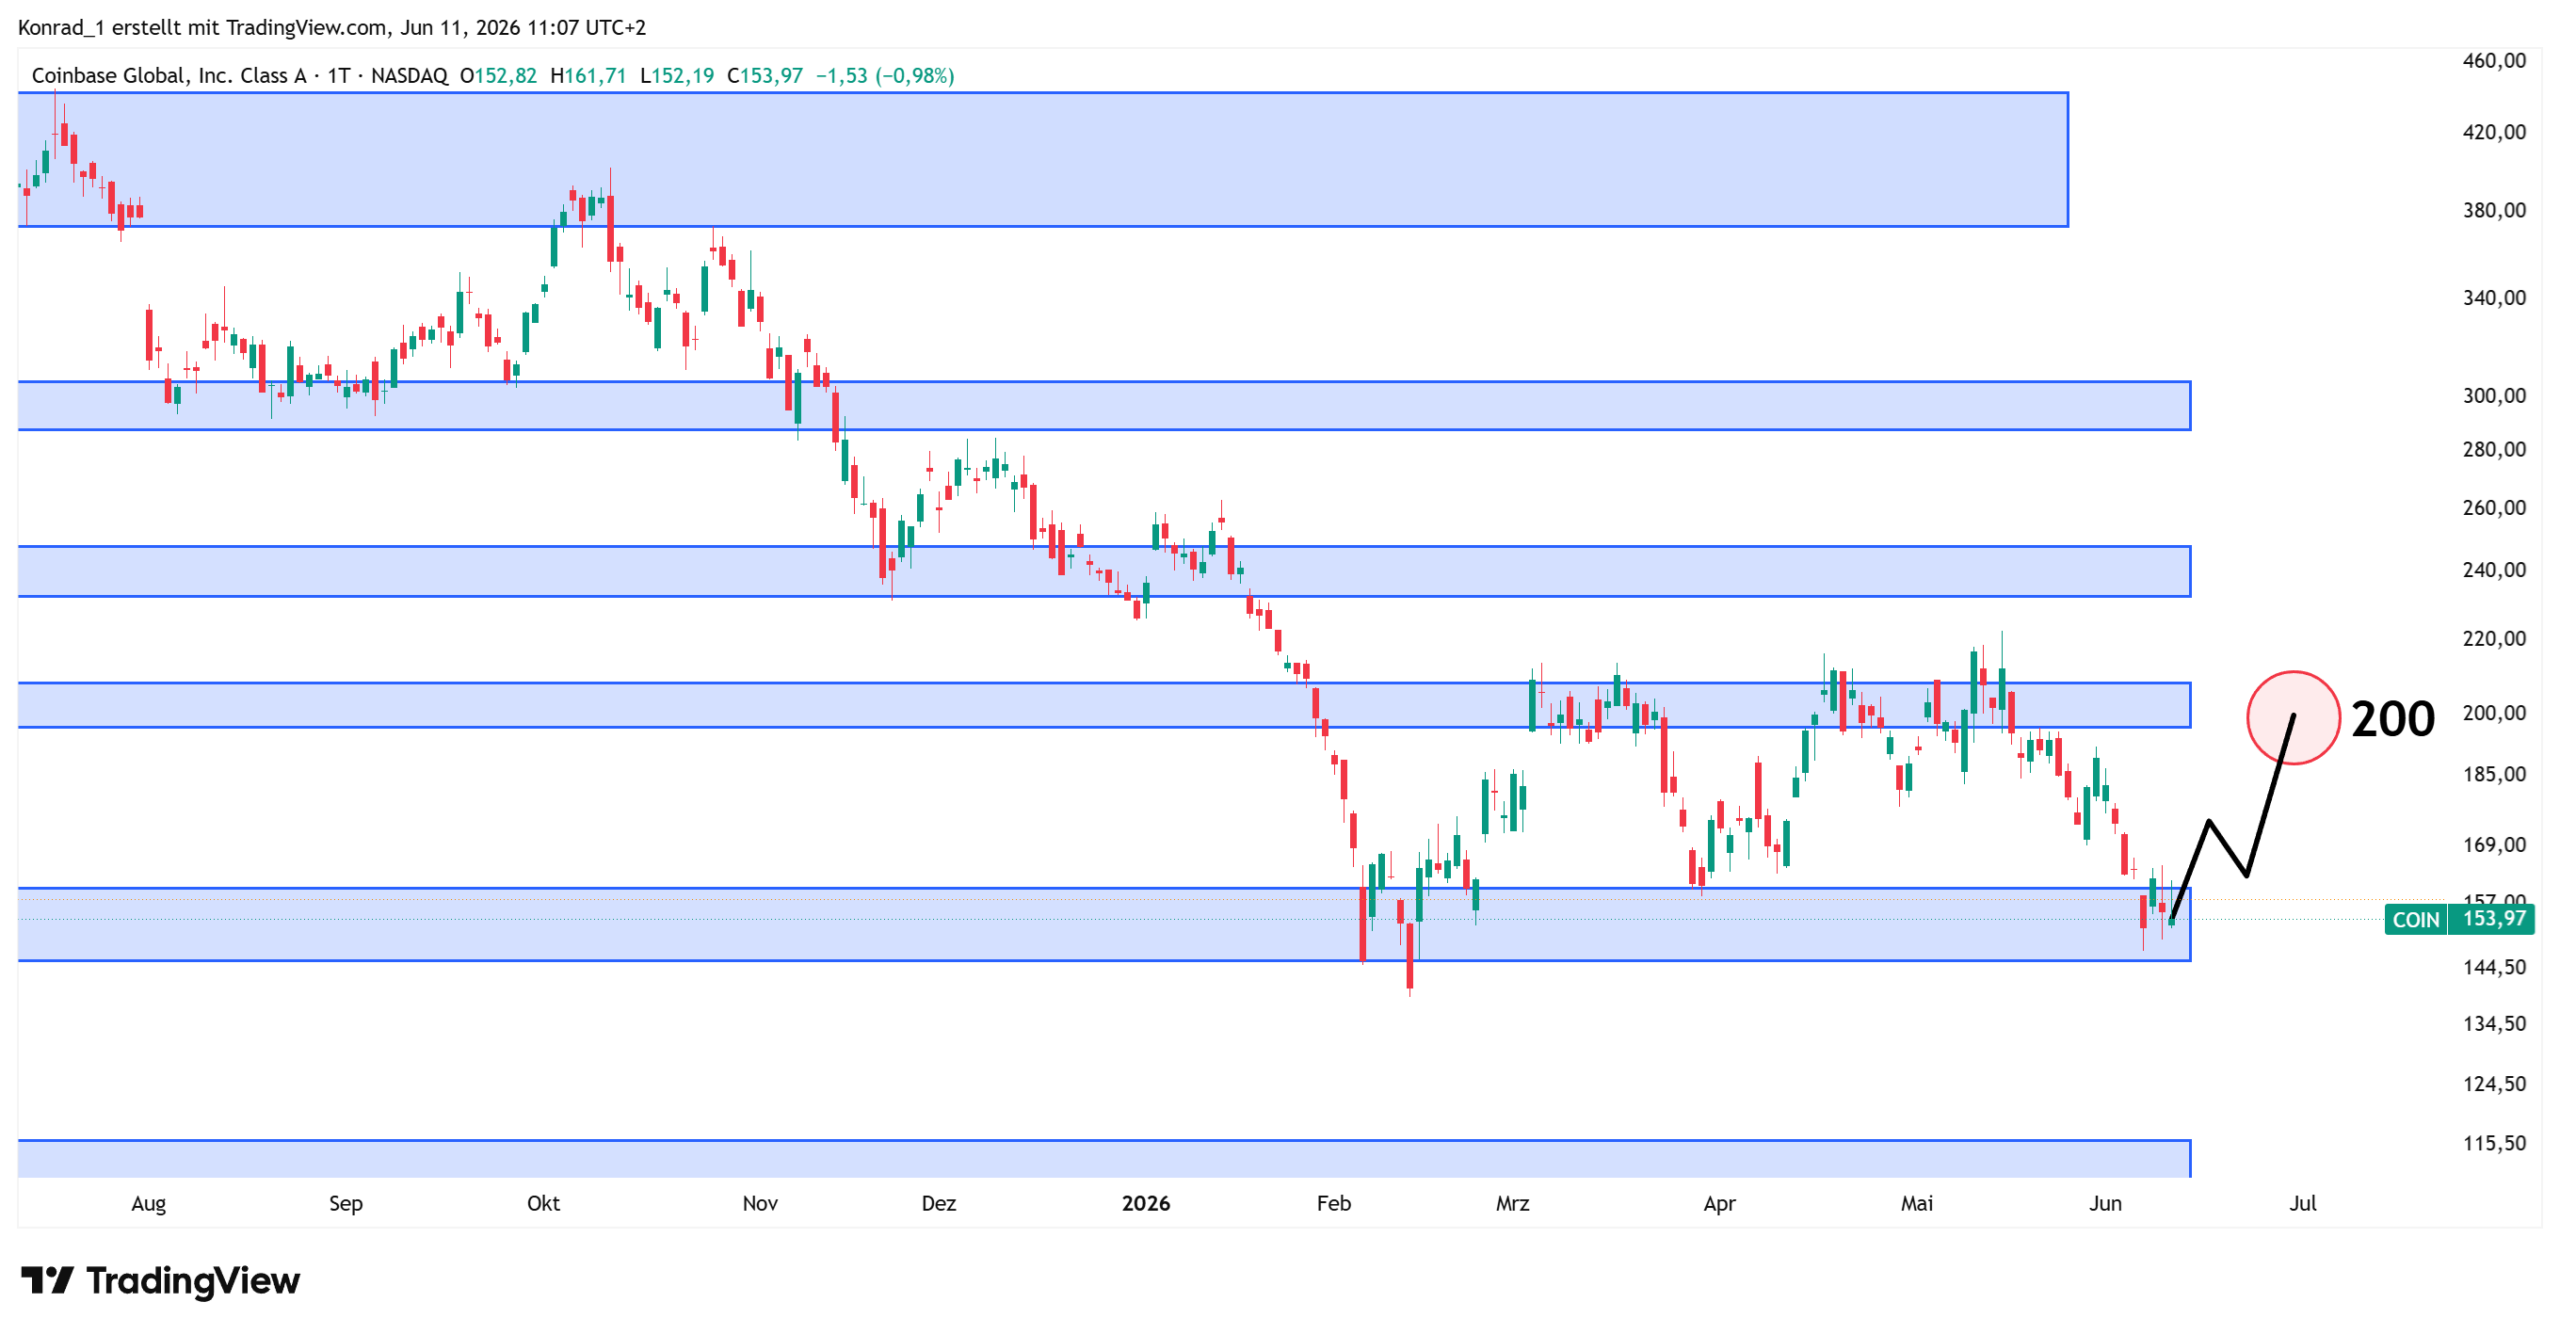Click the Nov label on the time axis

point(760,1203)
